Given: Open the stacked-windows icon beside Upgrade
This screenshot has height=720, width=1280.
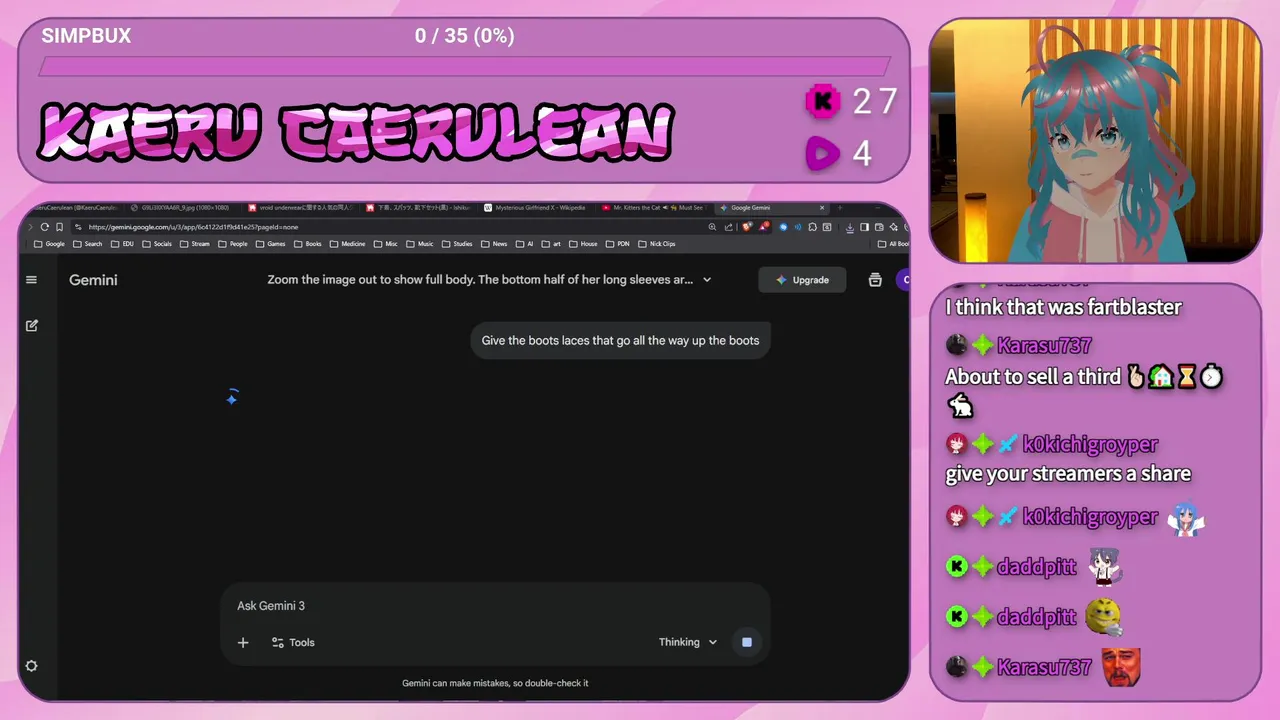Looking at the screenshot, I should click(875, 280).
